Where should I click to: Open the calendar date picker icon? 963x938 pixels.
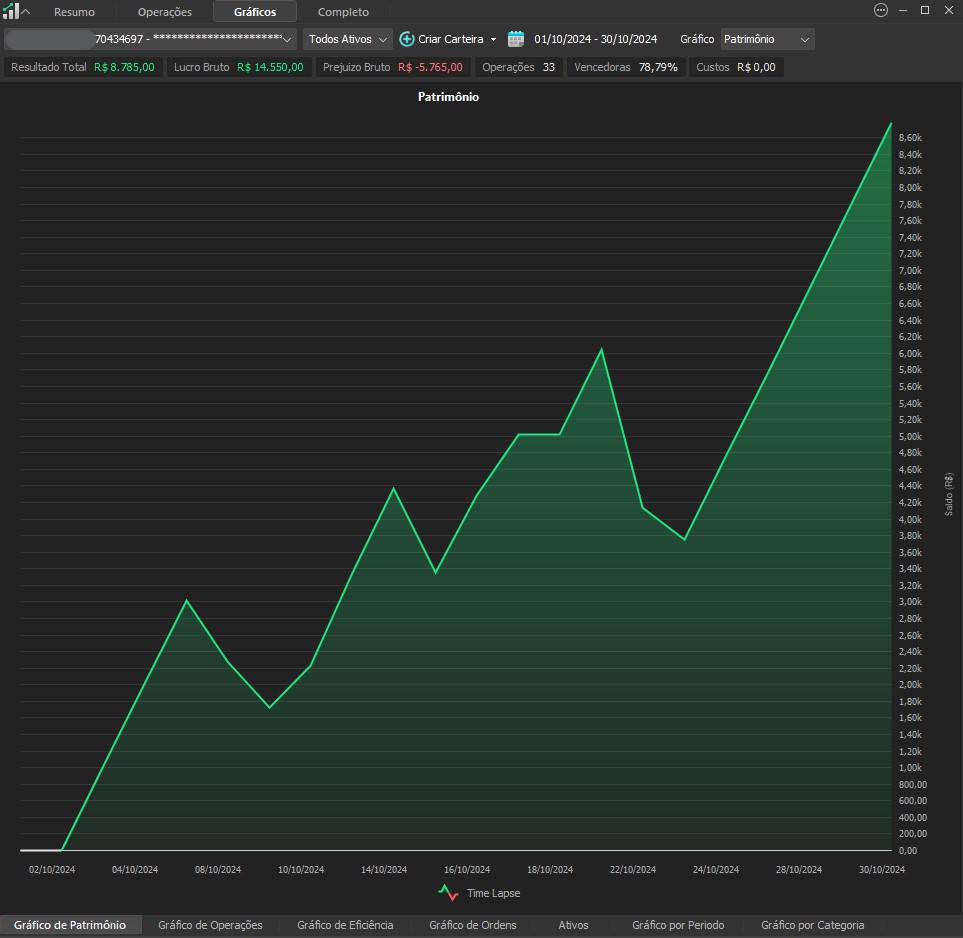(x=516, y=39)
